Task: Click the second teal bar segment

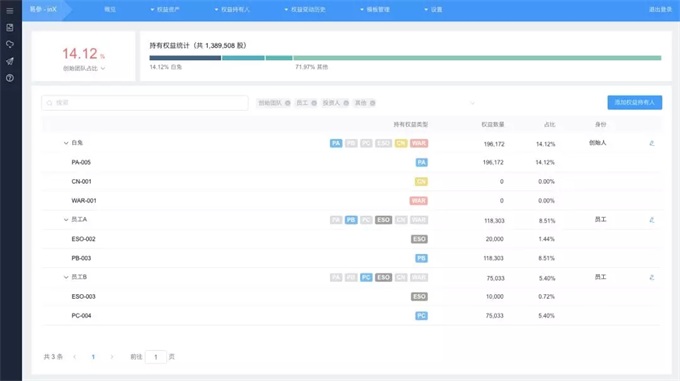Action: click(x=279, y=58)
